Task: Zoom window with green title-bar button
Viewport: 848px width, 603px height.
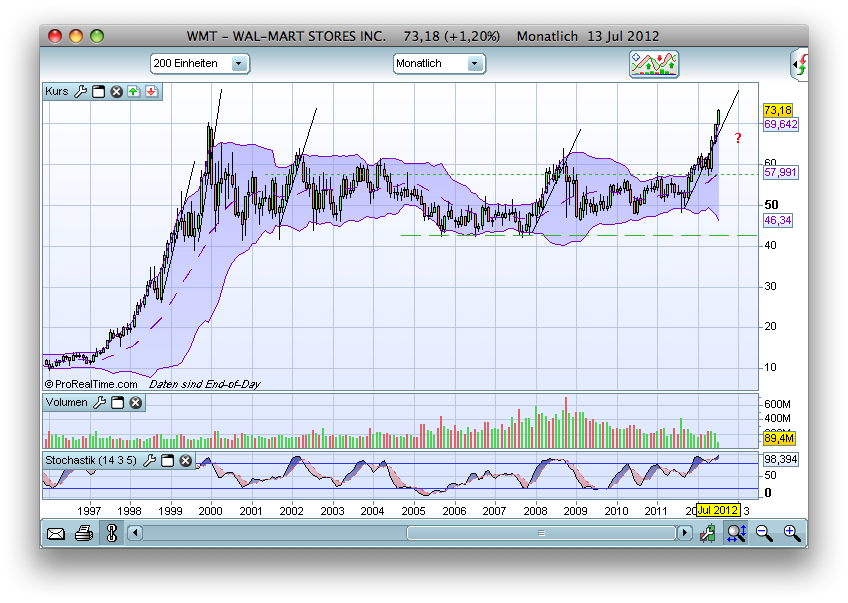Action: coord(97,36)
